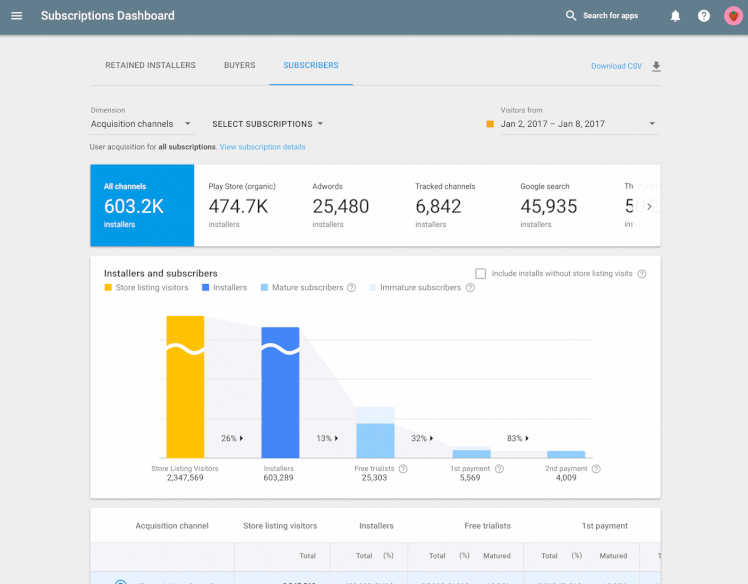
Task: Click Matured subheader under 1st payment
Action: tap(613, 556)
